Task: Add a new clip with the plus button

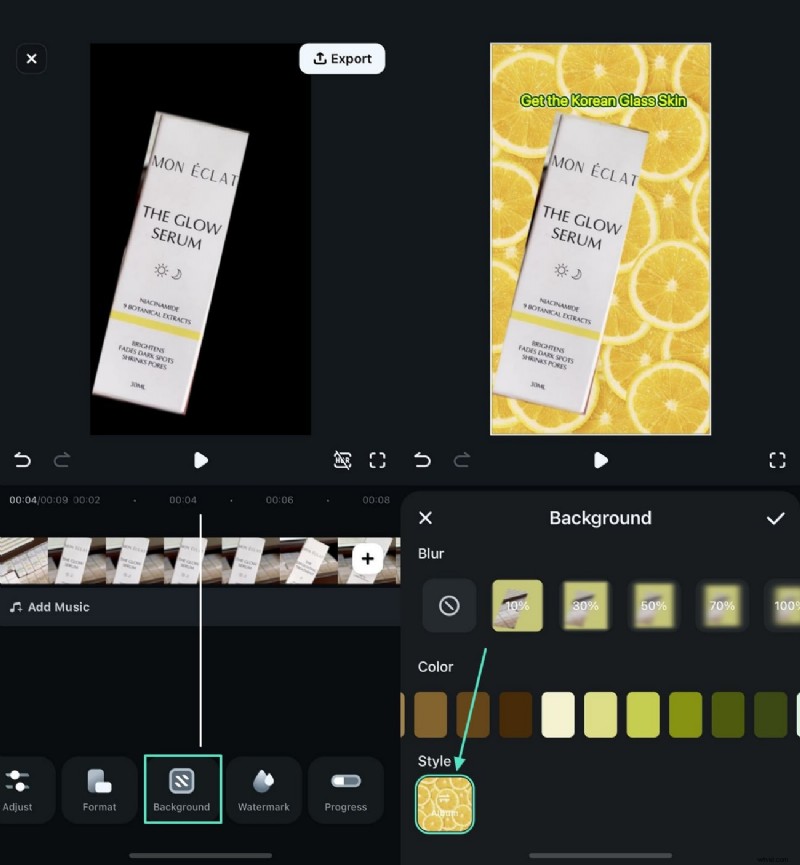Action: point(368,559)
